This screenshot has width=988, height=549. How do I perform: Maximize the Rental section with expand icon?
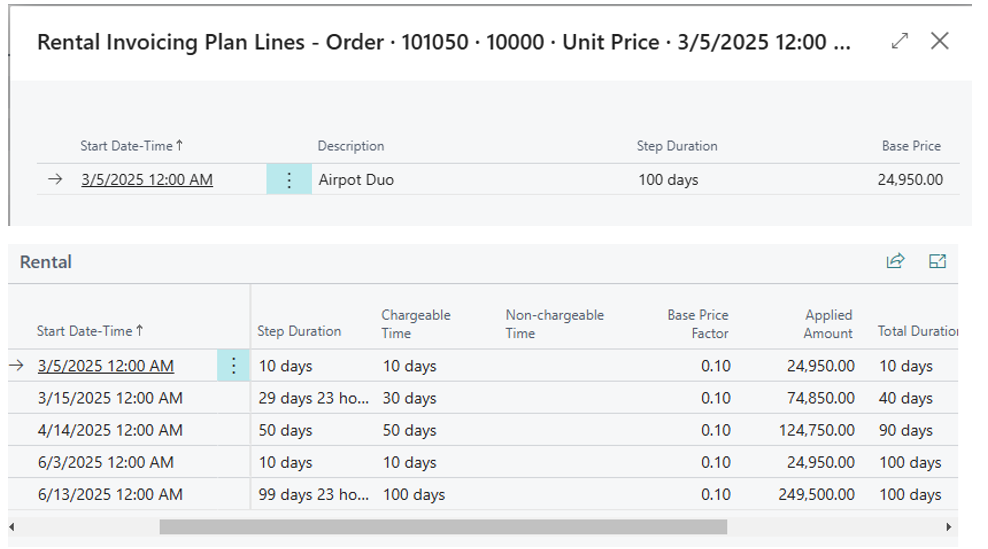pyautogui.click(x=937, y=261)
